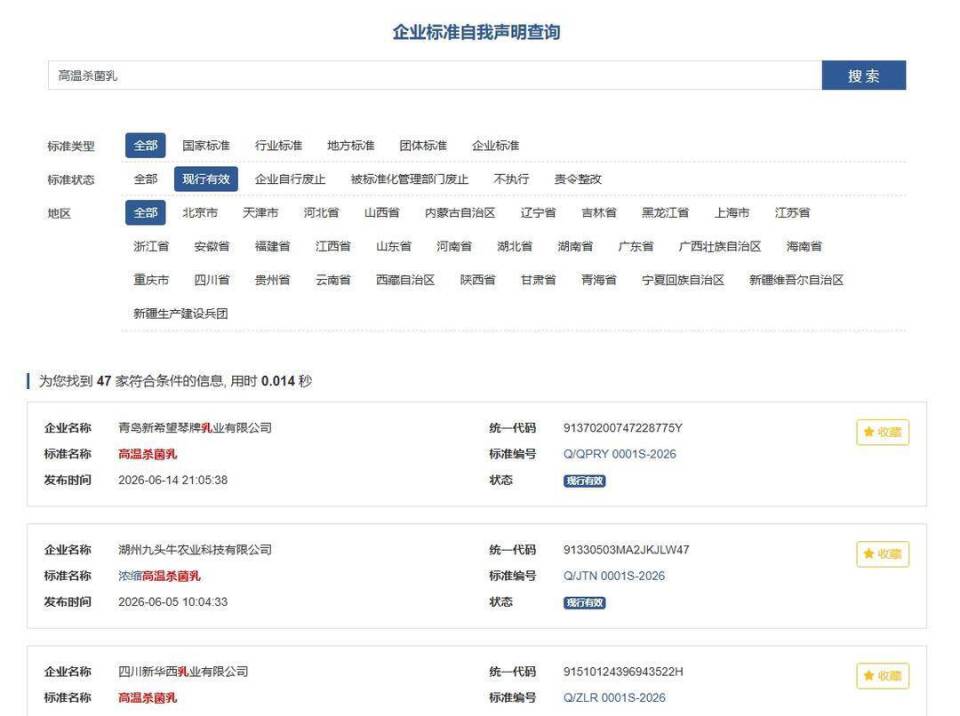Filter region to 湖北省
The height and width of the screenshot is (716, 960).
coord(515,247)
